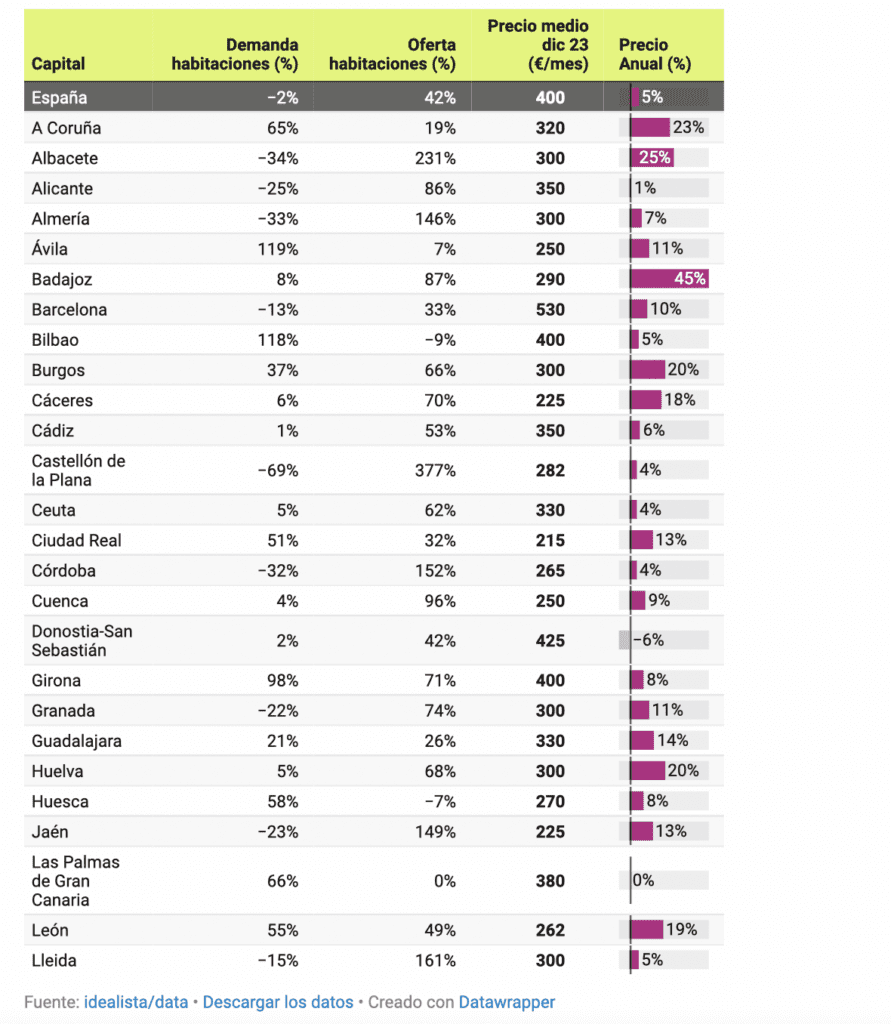Click the Descargar los datos link
This screenshot has width=891, height=1024.
coord(278,1002)
